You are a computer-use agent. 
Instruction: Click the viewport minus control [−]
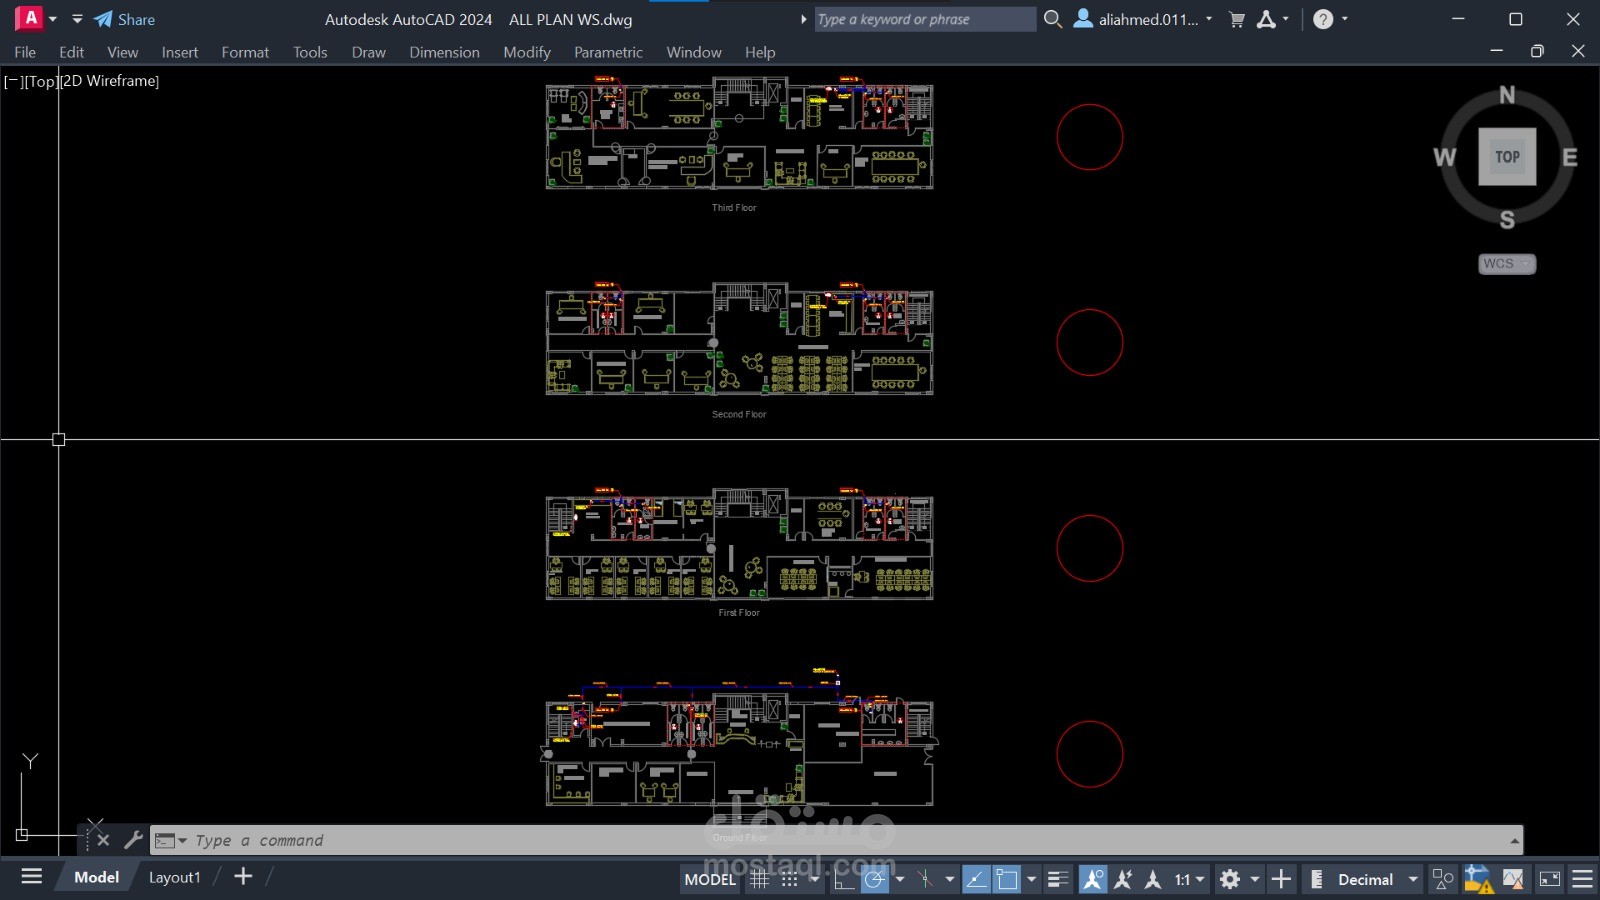12,81
